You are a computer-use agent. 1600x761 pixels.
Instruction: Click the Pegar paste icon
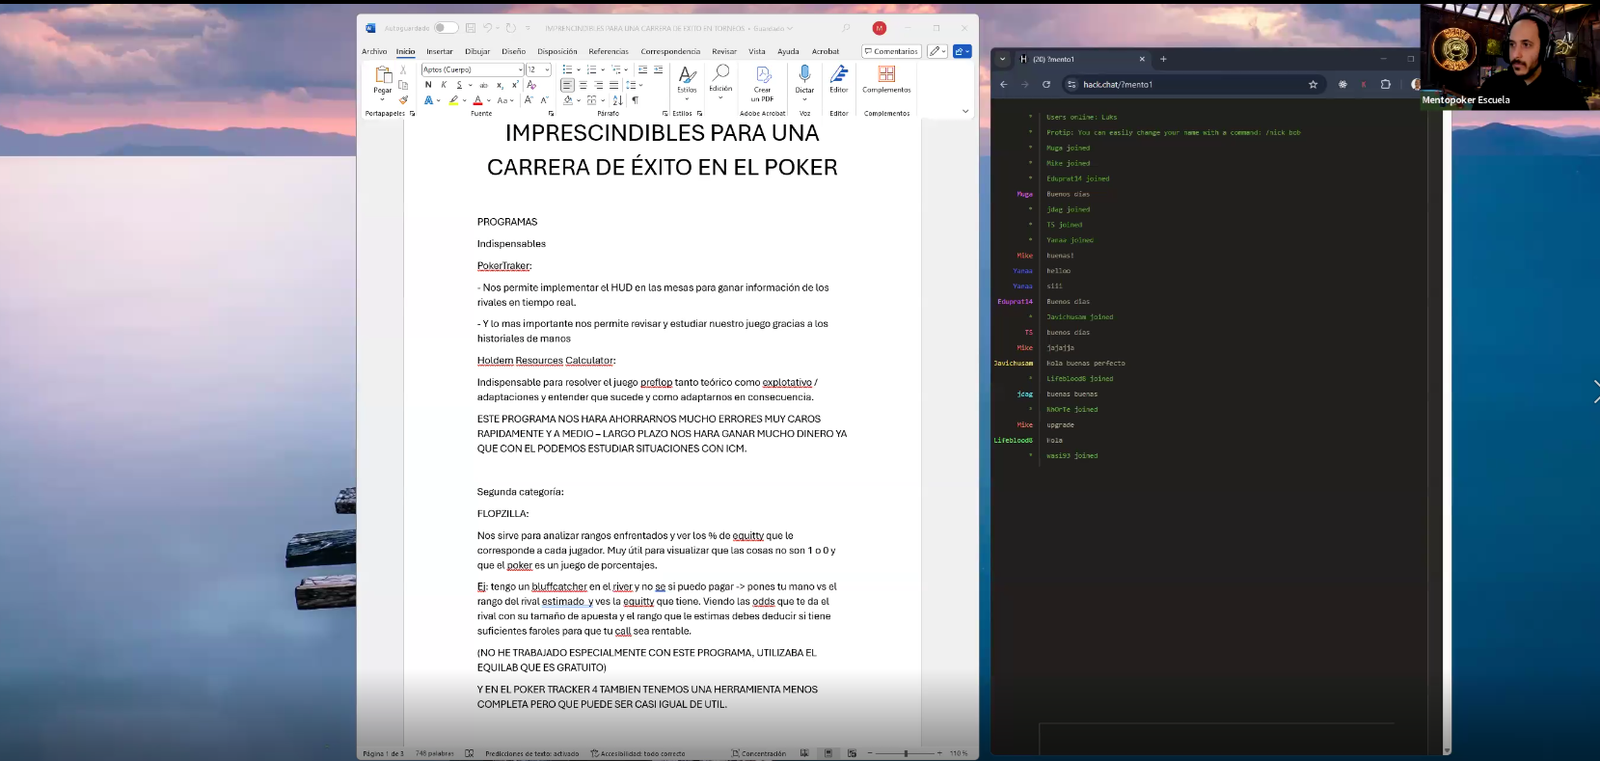pyautogui.click(x=383, y=76)
